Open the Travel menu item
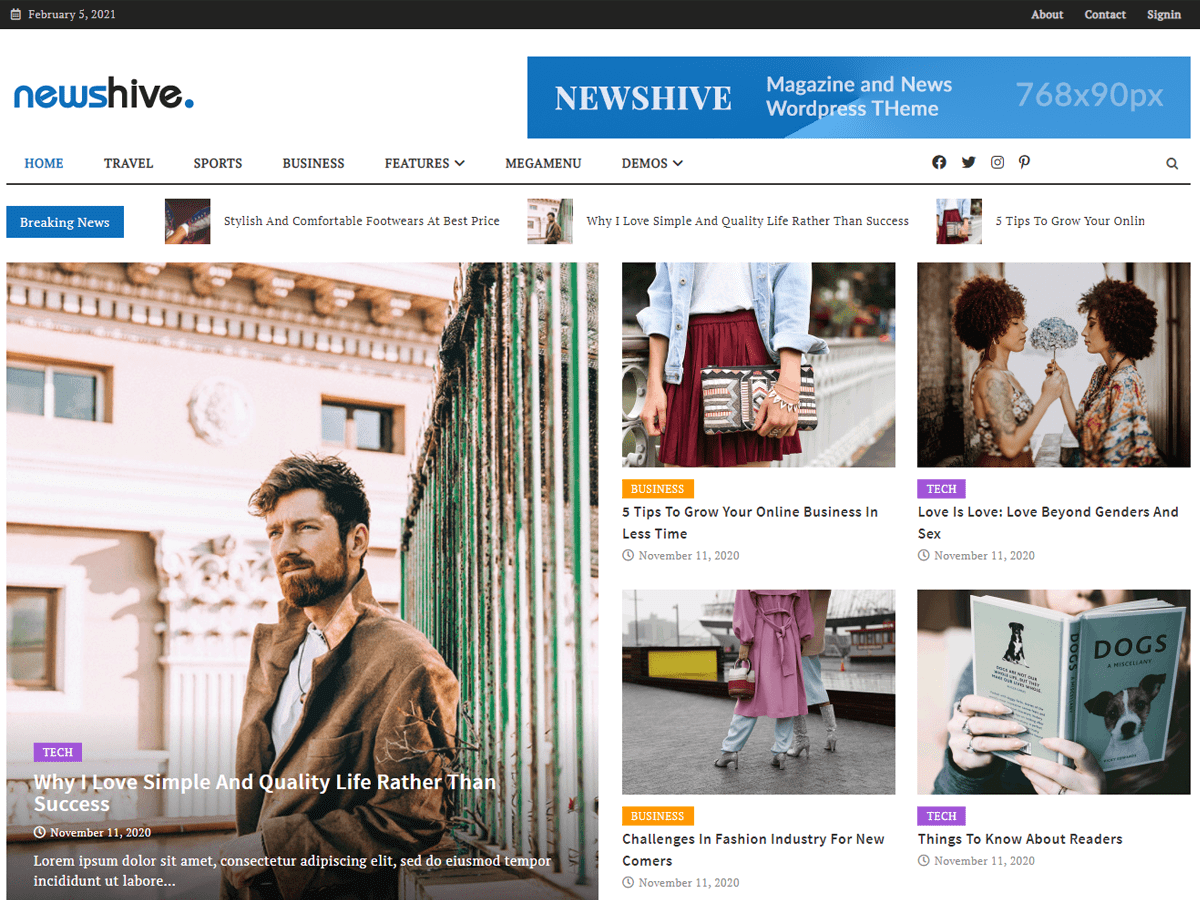1200x900 pixels. (129, 163)
